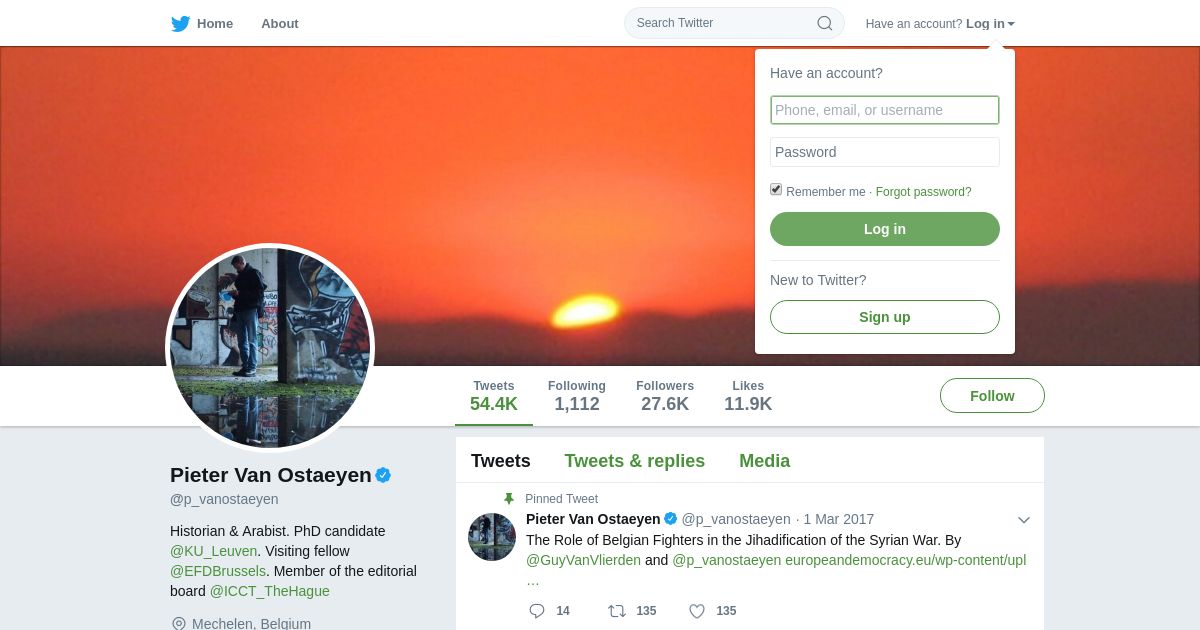Like the pinned tweet via heart icon

tap(697, 611)
